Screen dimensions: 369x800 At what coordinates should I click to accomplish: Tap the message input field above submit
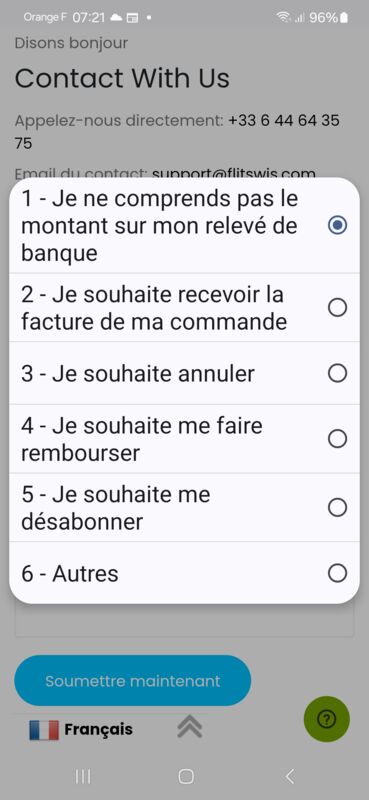[184, 620]
